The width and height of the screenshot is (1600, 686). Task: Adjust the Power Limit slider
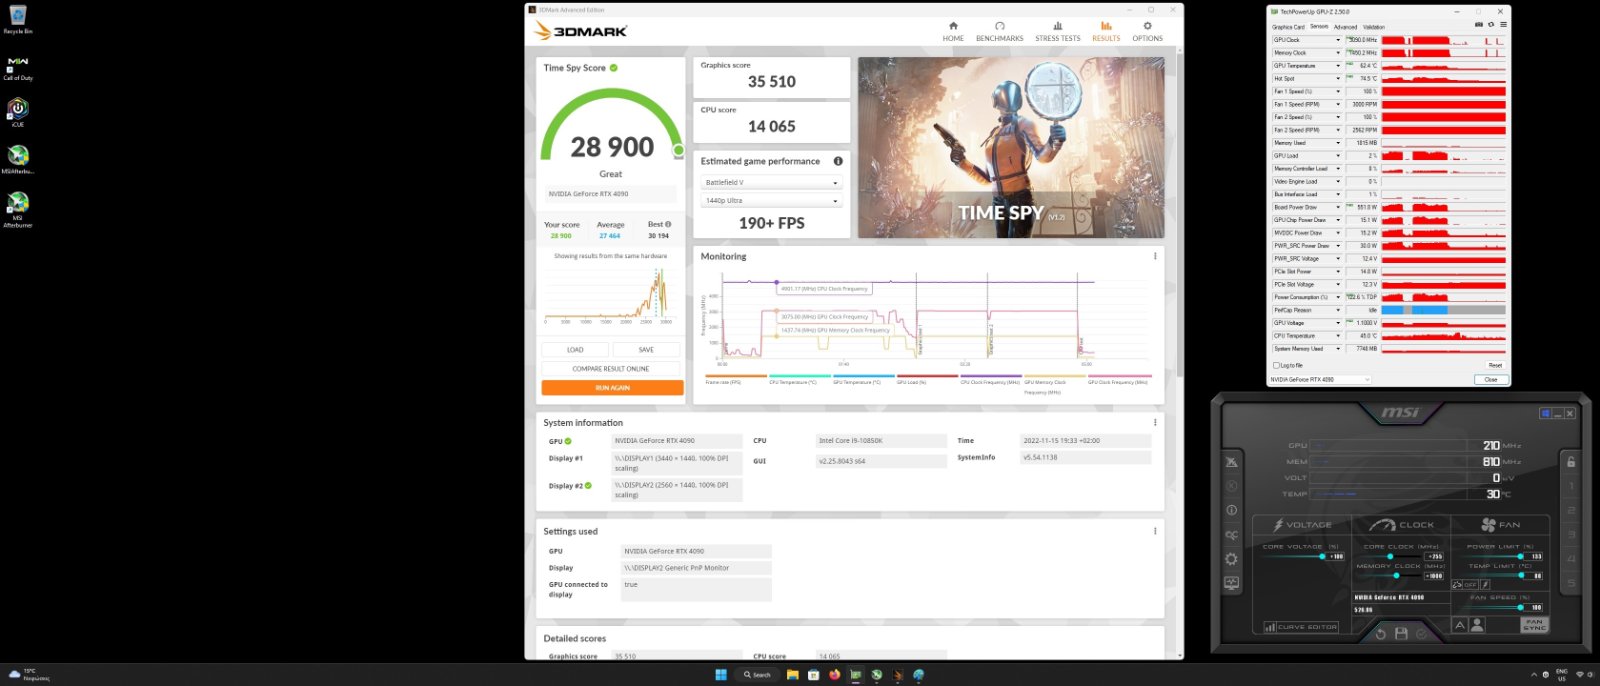click(x=1520, y=557)
